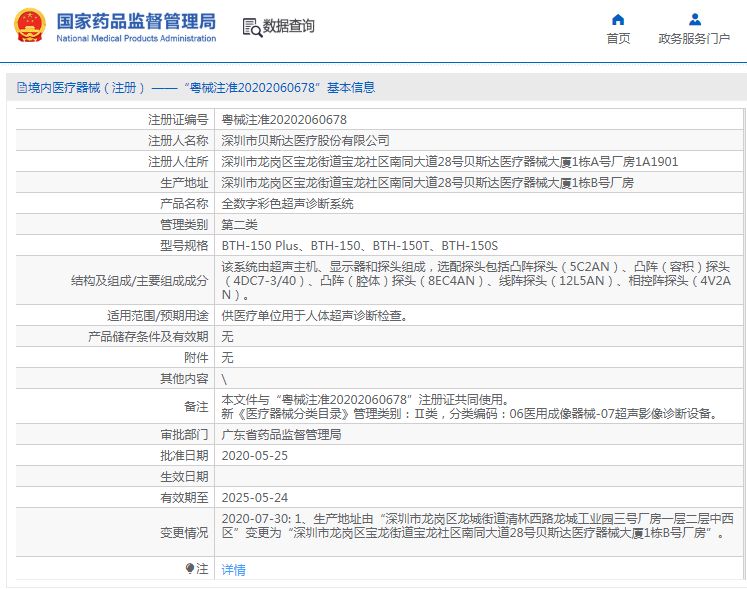
Task: Open the 详情 link
Action: click(x=233, y=570)
